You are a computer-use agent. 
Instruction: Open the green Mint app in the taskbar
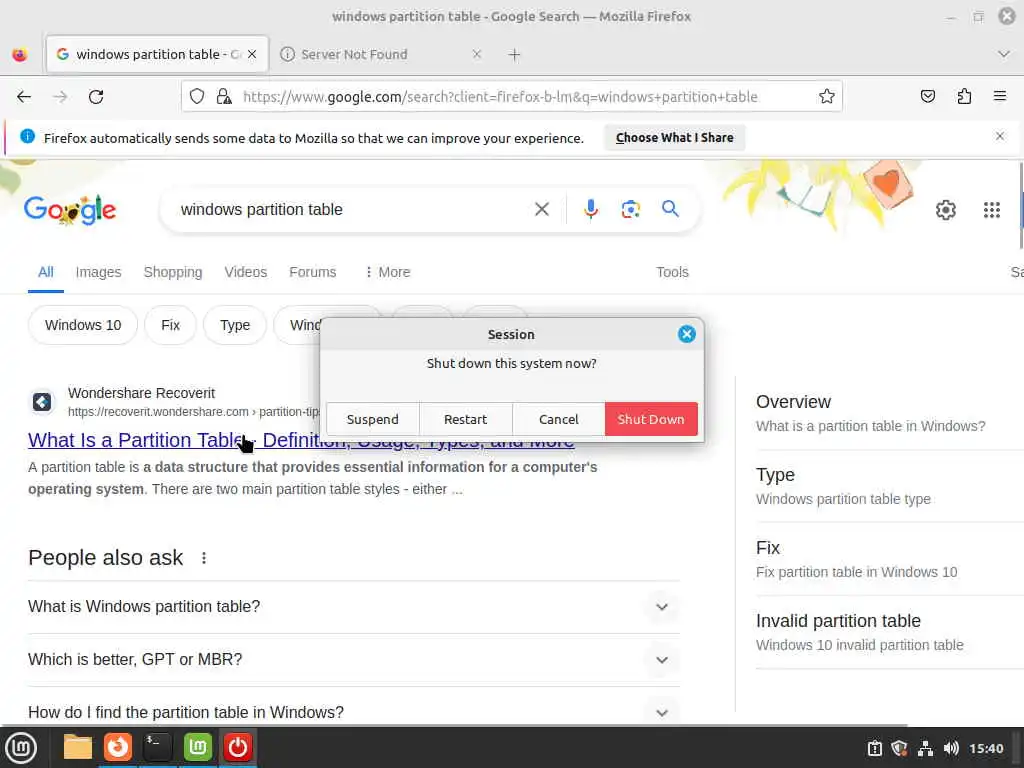coord(198,747)
